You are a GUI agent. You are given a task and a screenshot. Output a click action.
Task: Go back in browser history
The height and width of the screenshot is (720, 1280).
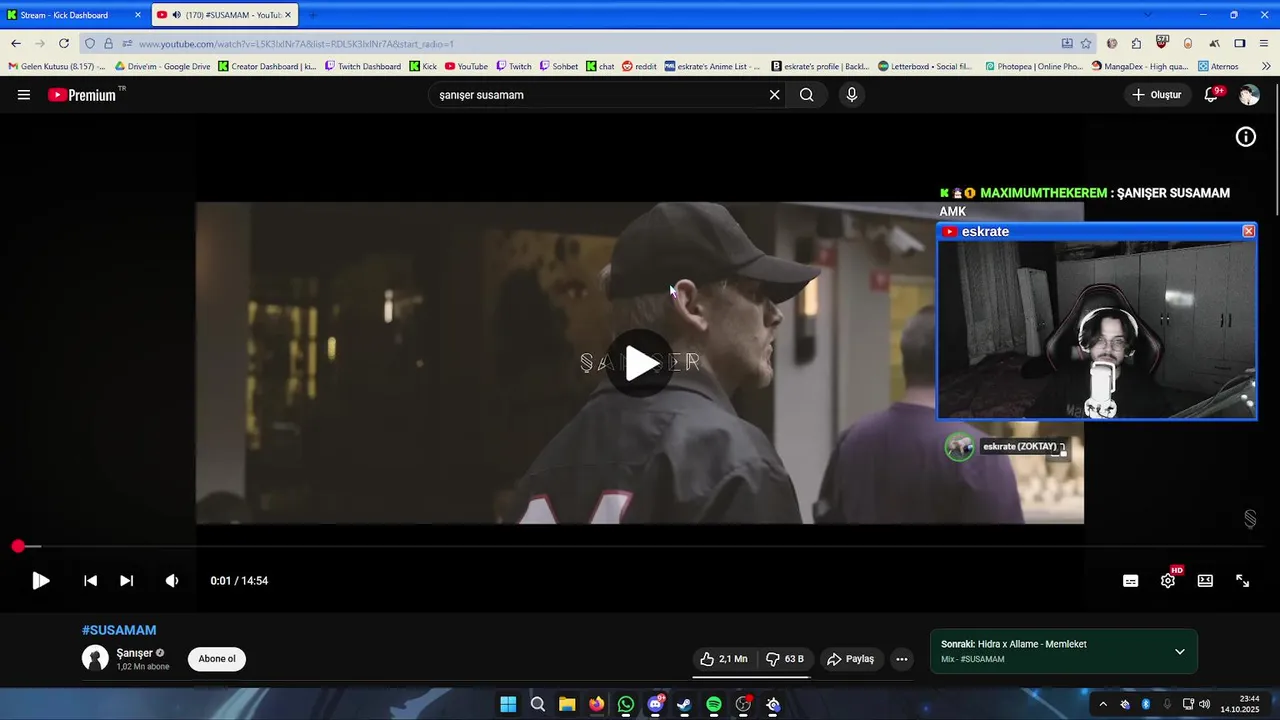pyautogui.click(x=16, y=44)
